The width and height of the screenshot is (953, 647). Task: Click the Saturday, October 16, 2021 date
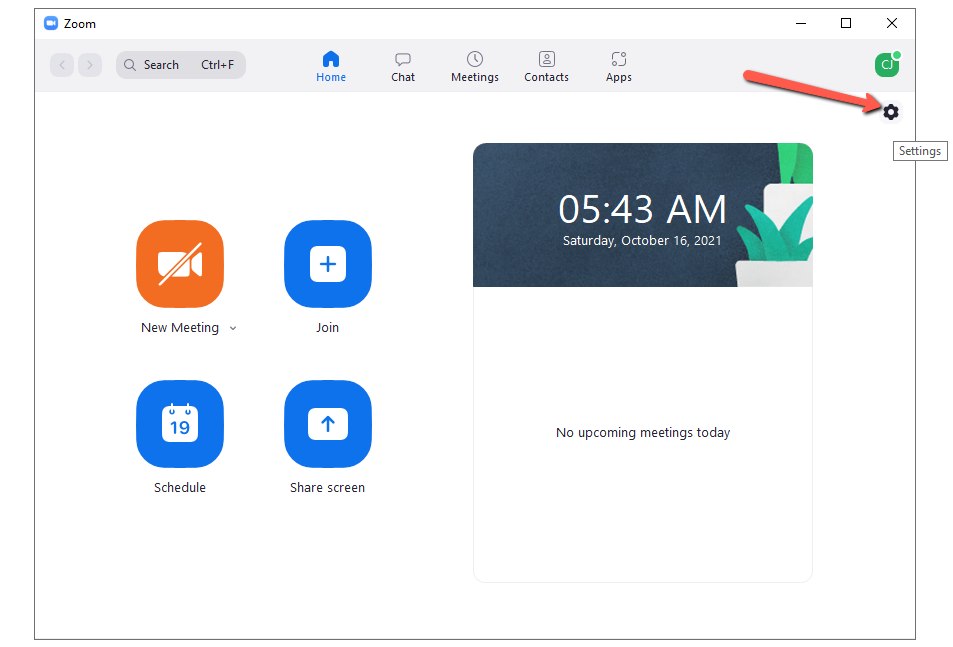pos(642,241)
